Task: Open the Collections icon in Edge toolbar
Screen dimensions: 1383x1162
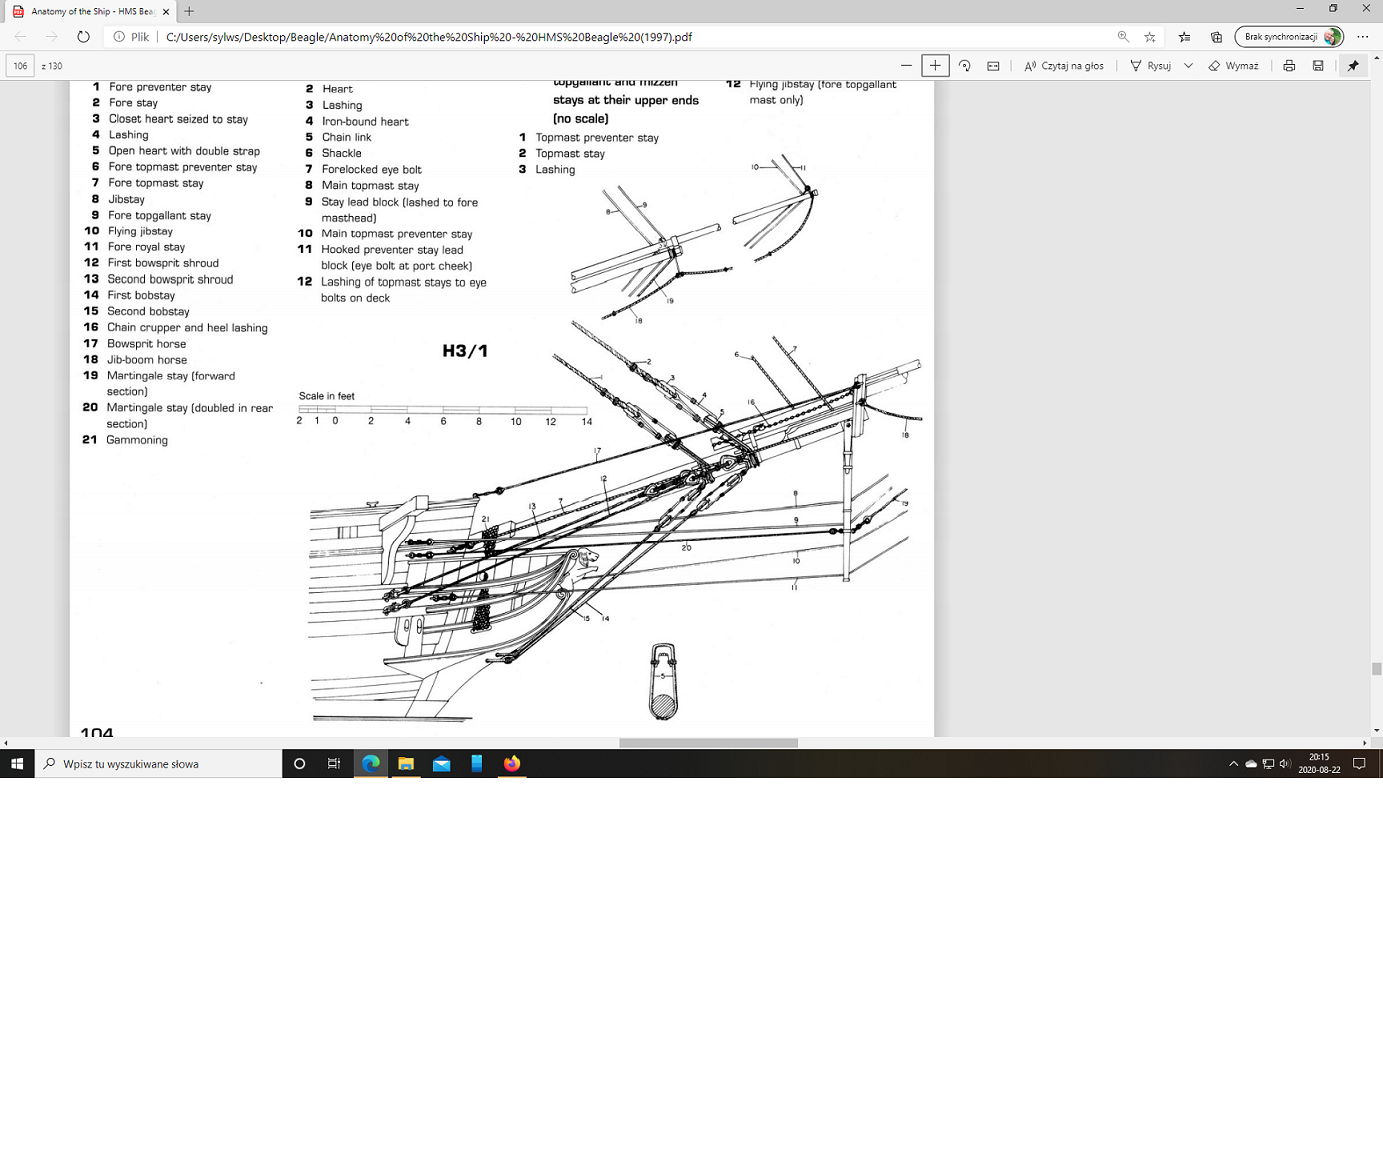Action: pos(1216,37)
